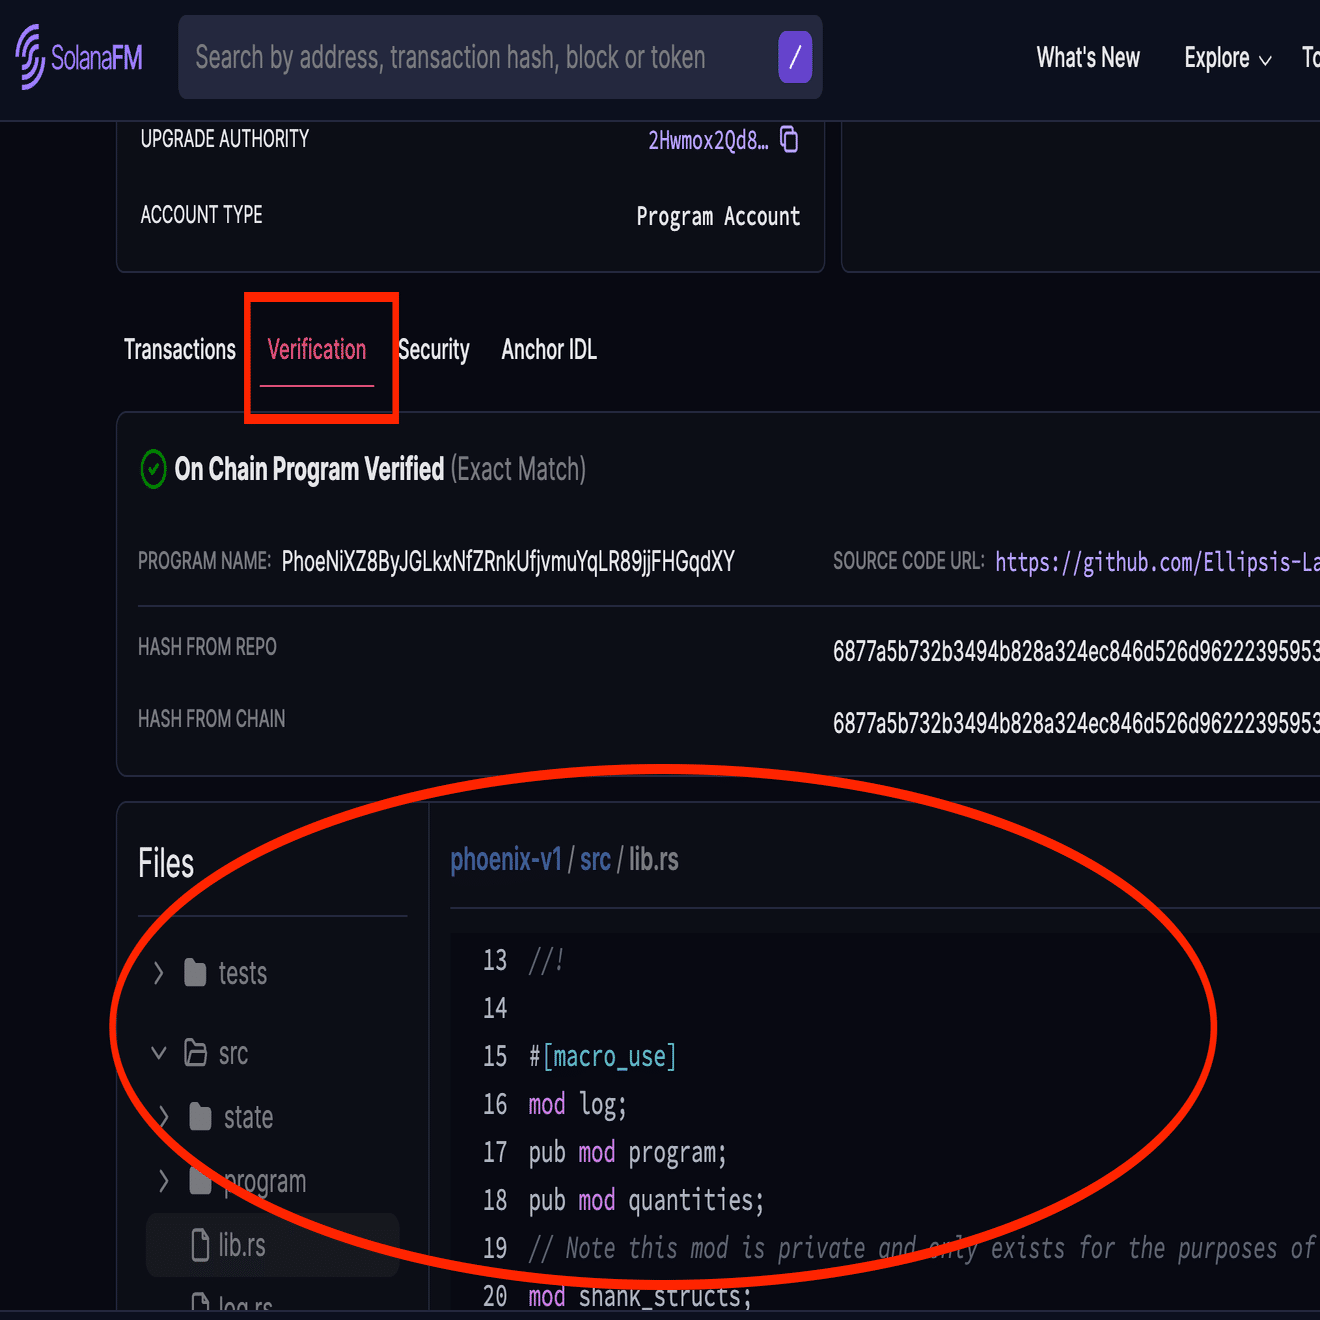Screen dimensions: 1320x1320
Task: Click the lib.rs breadcrumb text
Action: [x=654, y=860]
